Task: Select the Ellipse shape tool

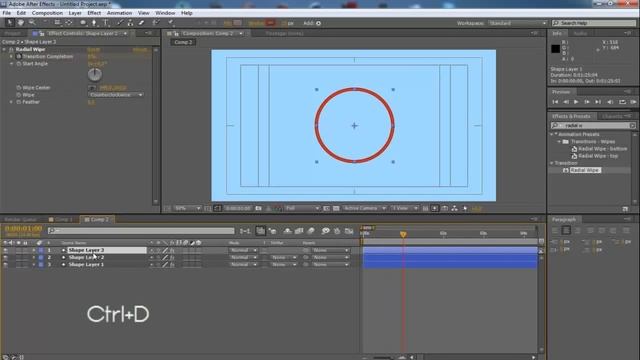Action: click(83, 23)
